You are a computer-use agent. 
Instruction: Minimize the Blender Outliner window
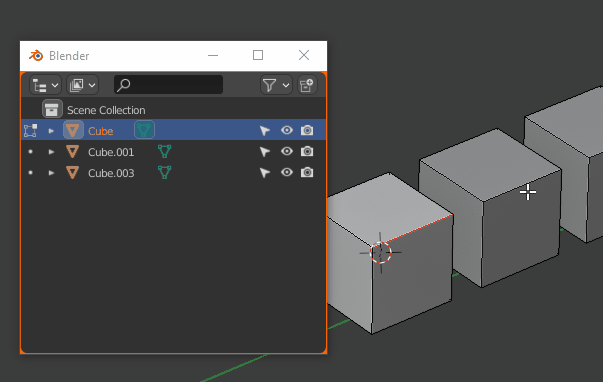213,56
